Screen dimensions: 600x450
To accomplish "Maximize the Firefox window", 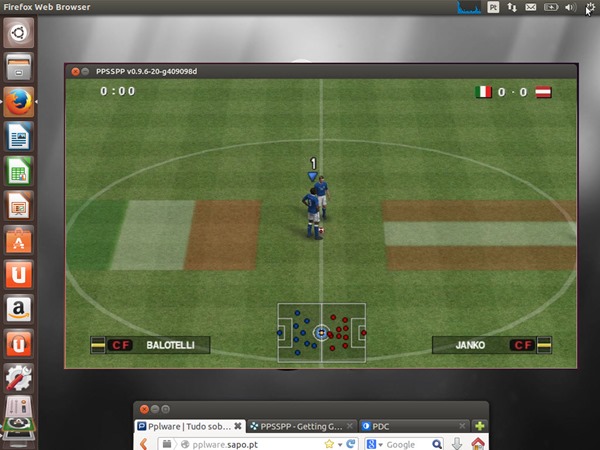I will [165, 409].
